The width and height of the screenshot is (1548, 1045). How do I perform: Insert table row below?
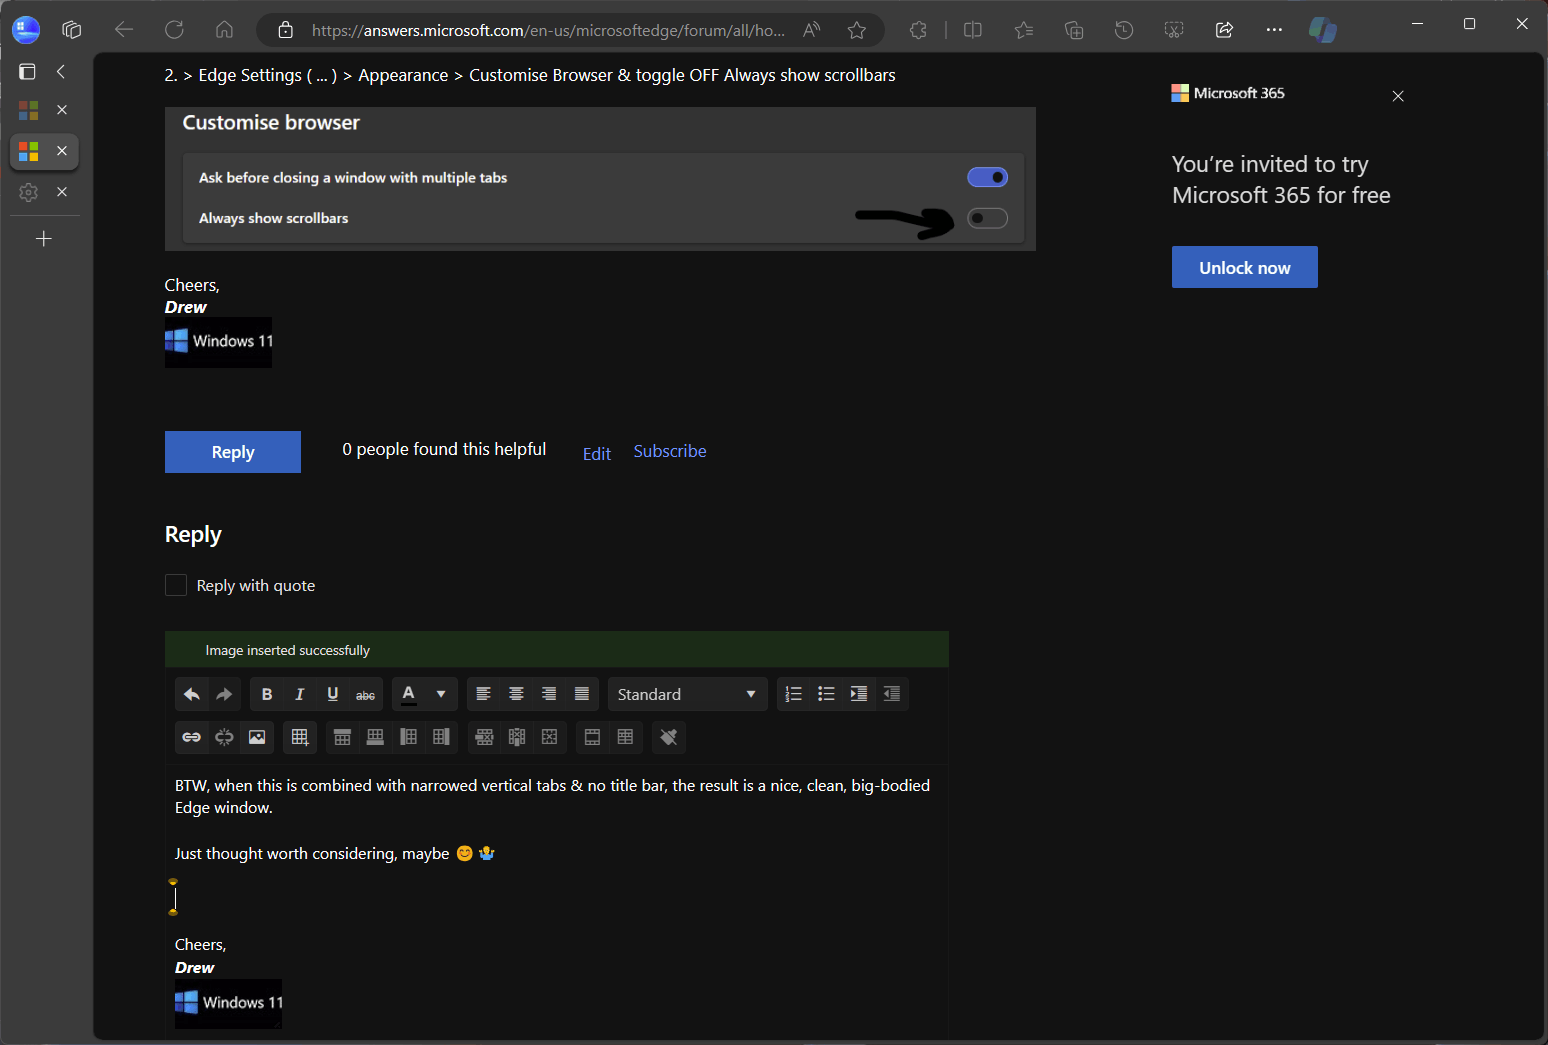376,737
